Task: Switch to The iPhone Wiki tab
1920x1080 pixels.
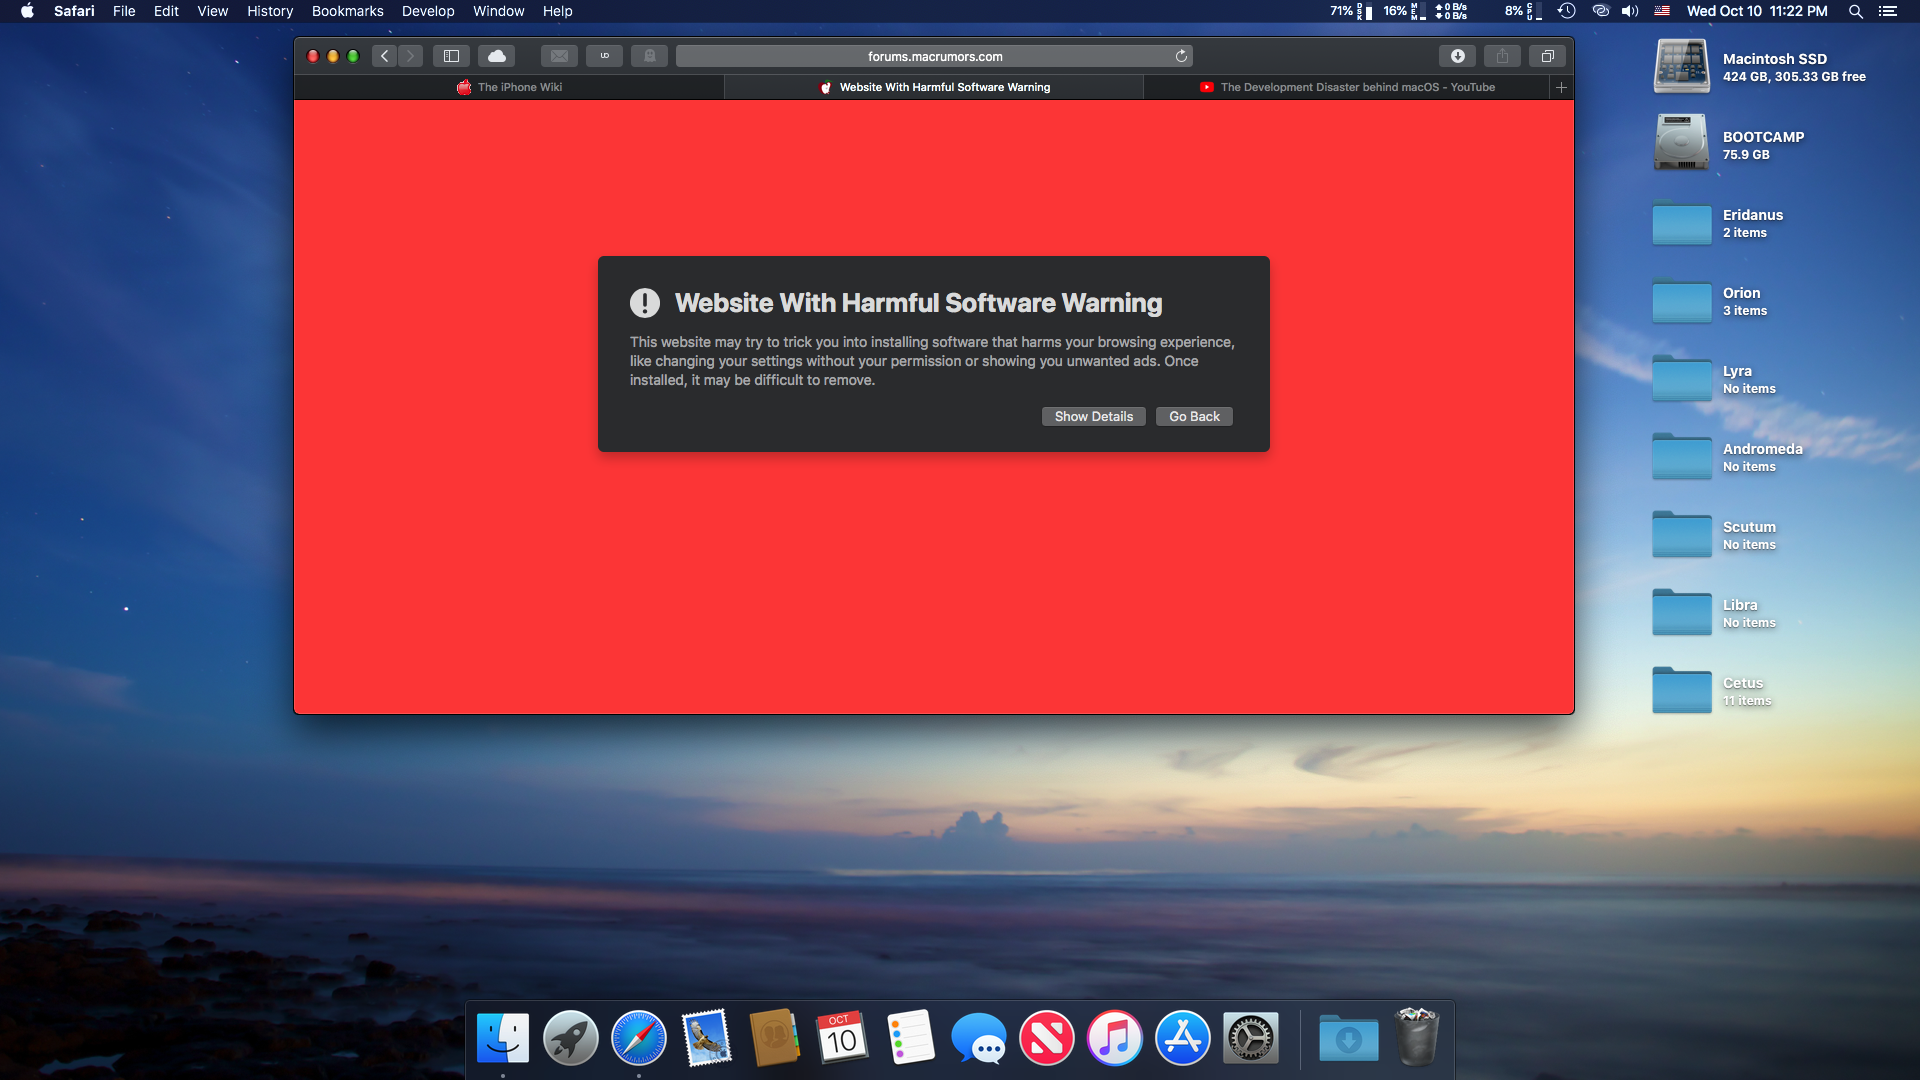Action: pos(510,87)
